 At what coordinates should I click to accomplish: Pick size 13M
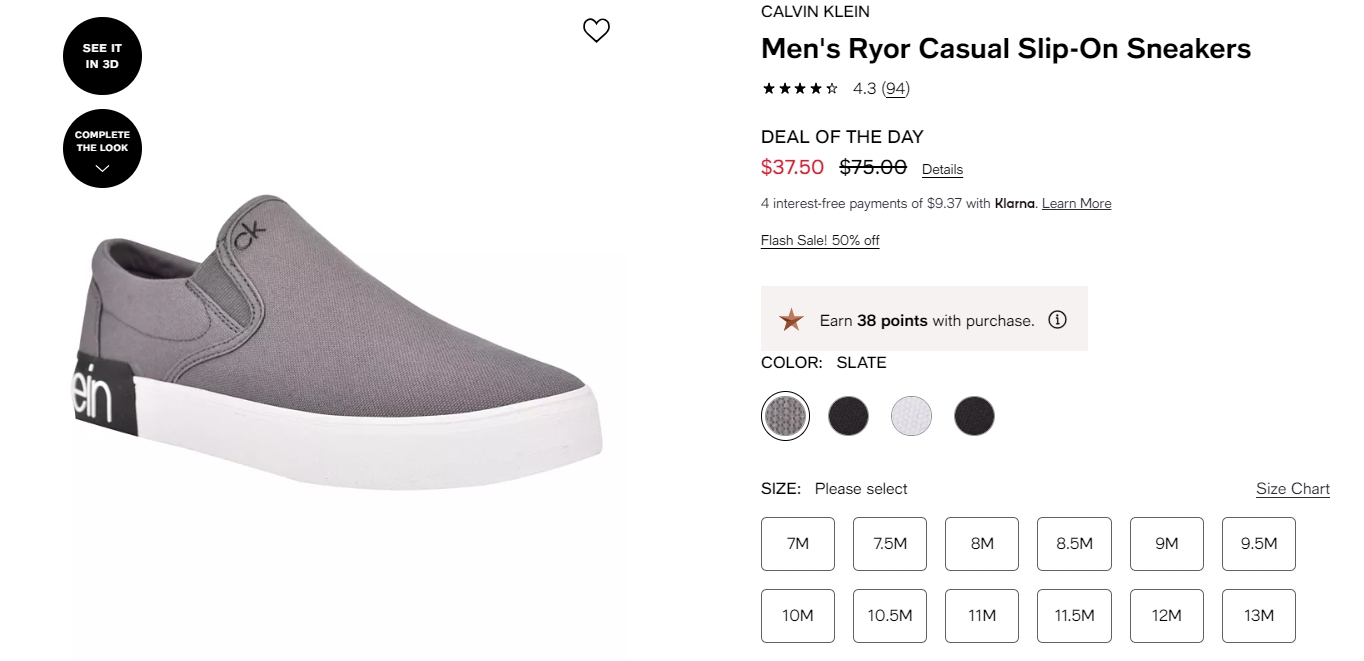(1259, 616)
